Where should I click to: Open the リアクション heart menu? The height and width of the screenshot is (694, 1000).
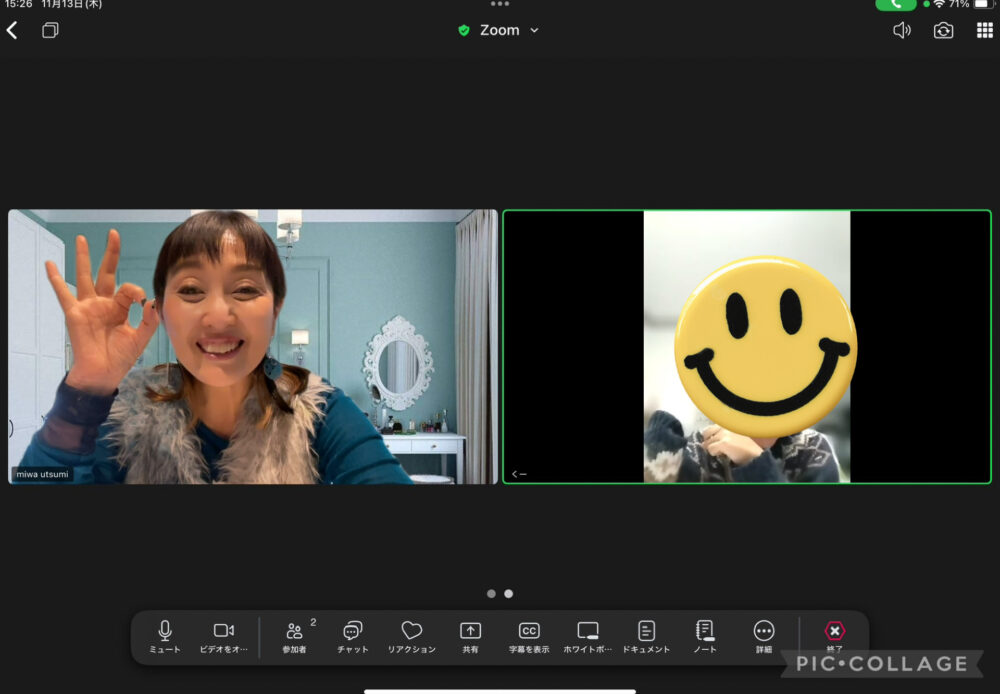pyautogui.click(x=411, y=636)
